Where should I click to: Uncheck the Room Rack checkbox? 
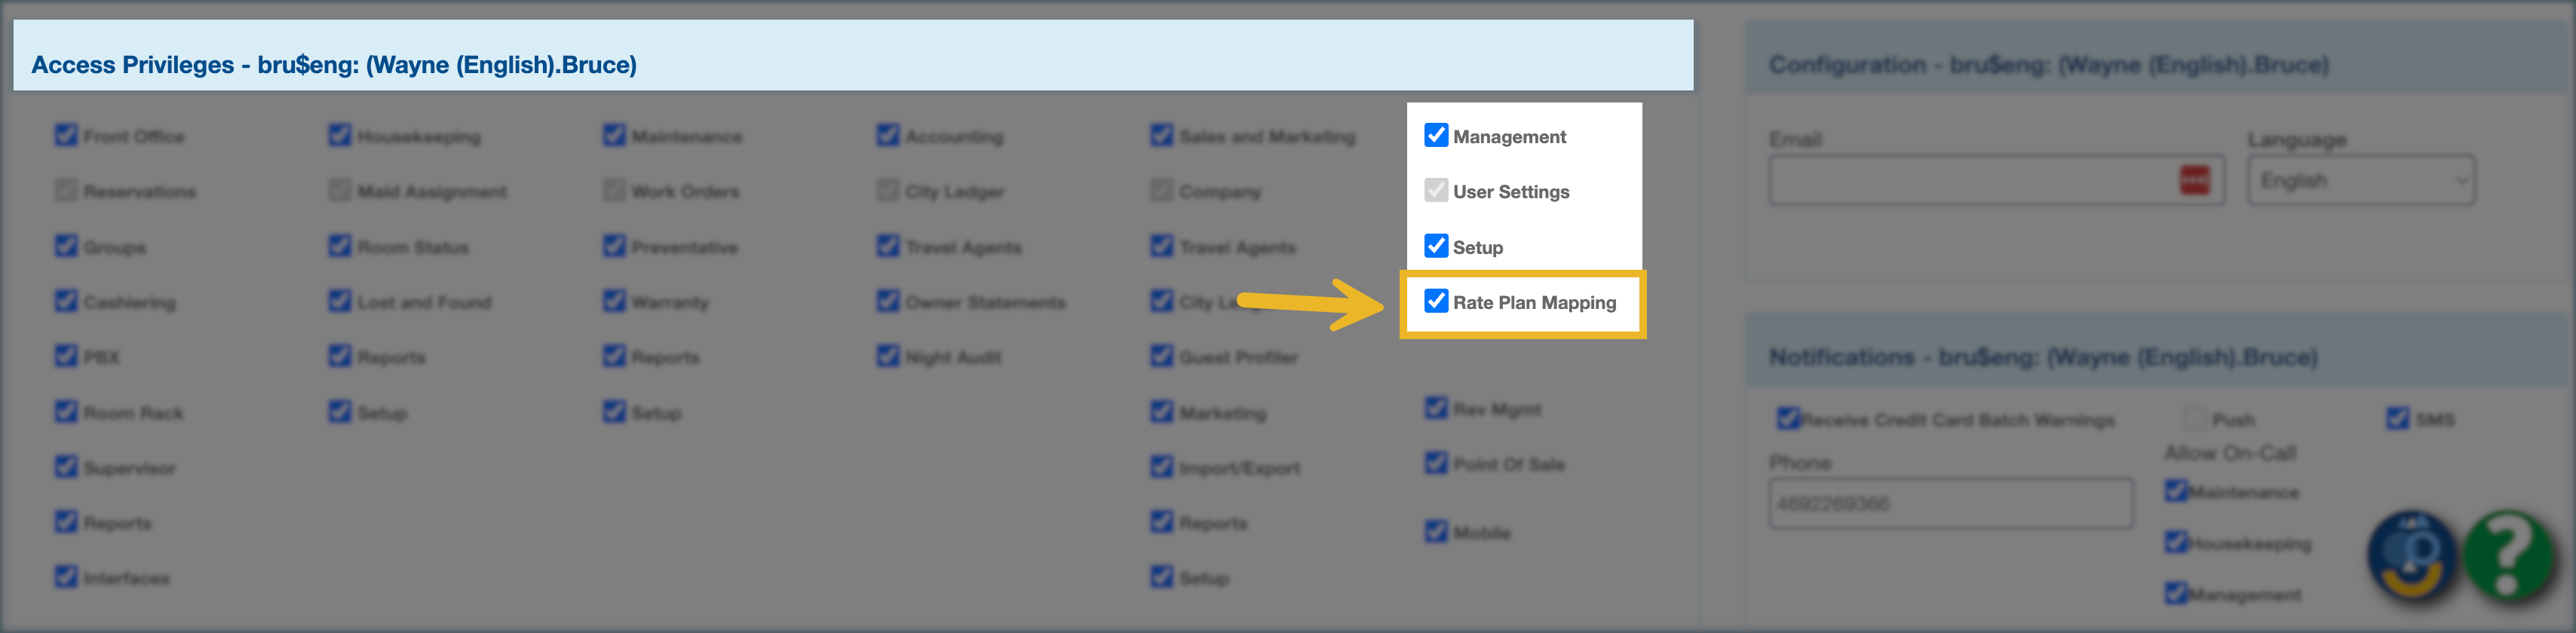tap(66, 412)
